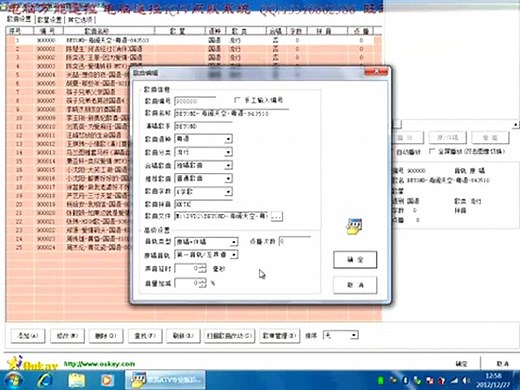Image resolution: width=520 pixels, height=390 pixels.
Task: Open the audio track type dropdown
Action: pos(234,242)
